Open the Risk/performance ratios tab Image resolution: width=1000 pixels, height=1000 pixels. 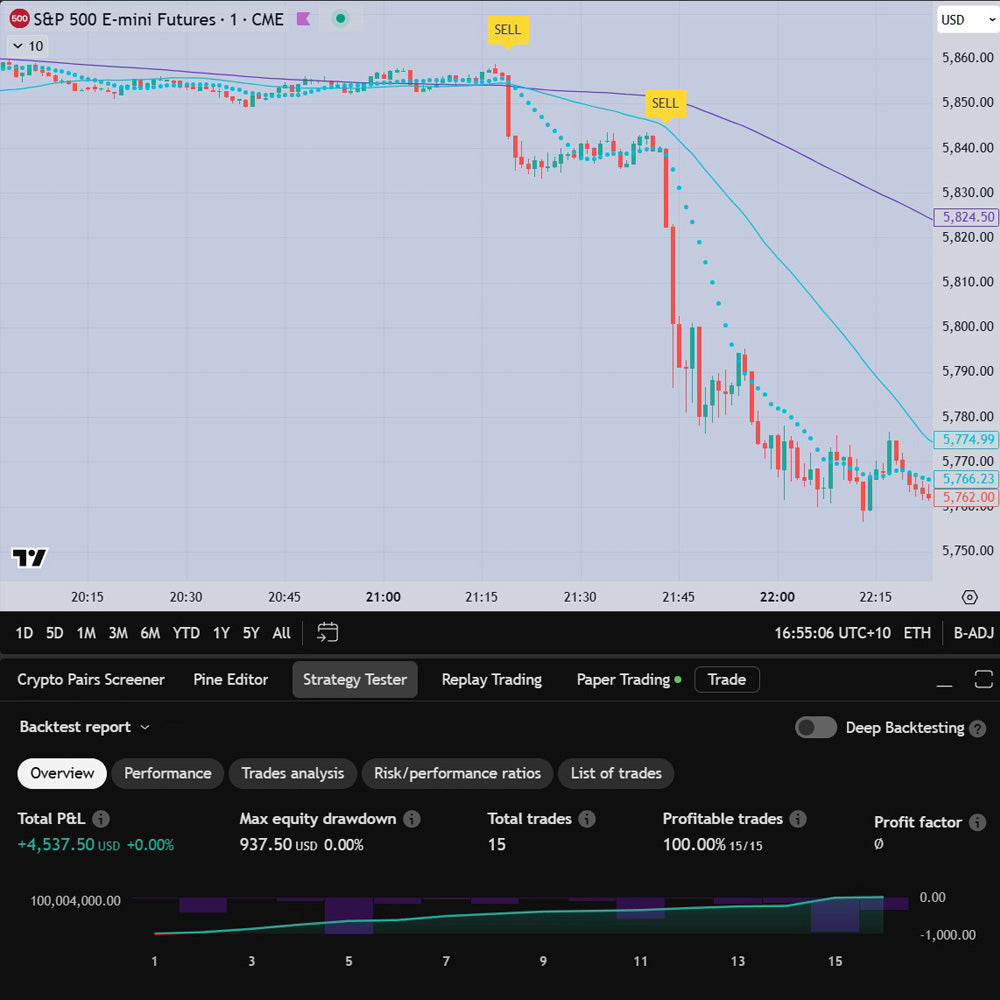(x=457, y=774)
